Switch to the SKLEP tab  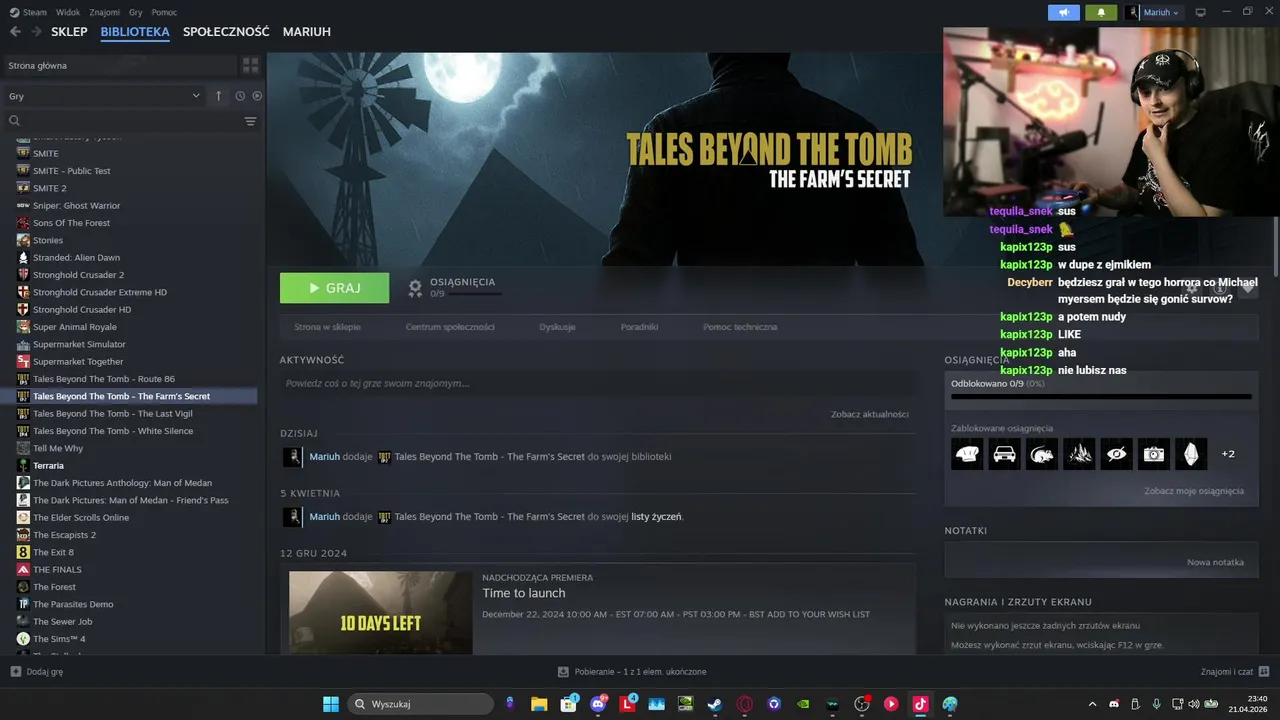coord(69,32)
